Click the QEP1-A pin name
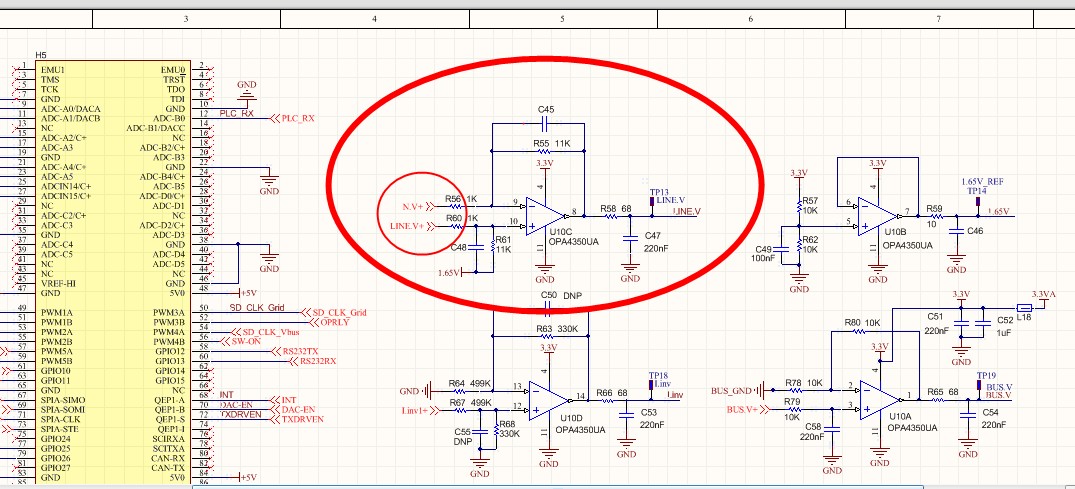The height and width of the screenshot is (489, 1075). click(x=169, y=399)
